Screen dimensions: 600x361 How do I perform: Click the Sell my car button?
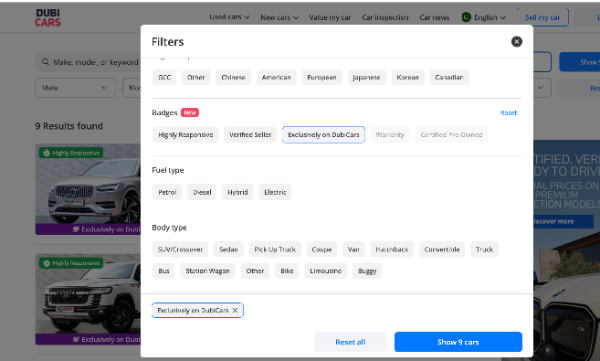pyautogui.click(x=542, y=17)
